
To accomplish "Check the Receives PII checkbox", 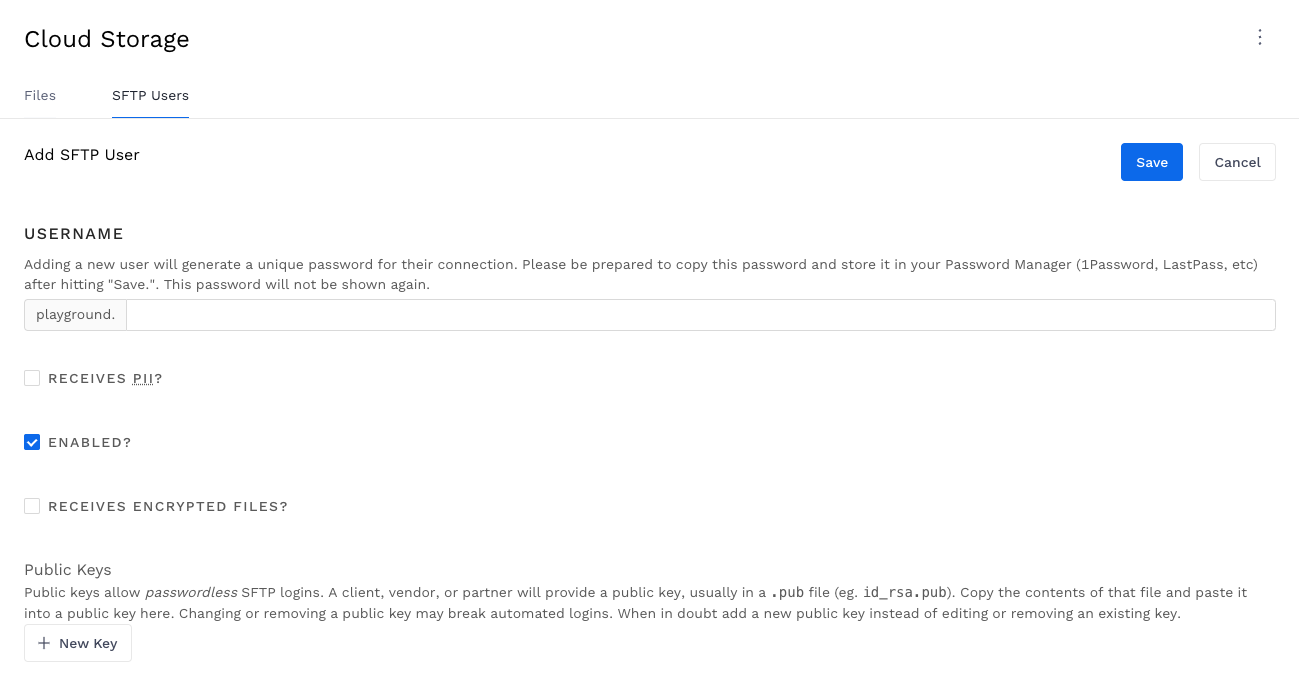I will pos(31,378).
